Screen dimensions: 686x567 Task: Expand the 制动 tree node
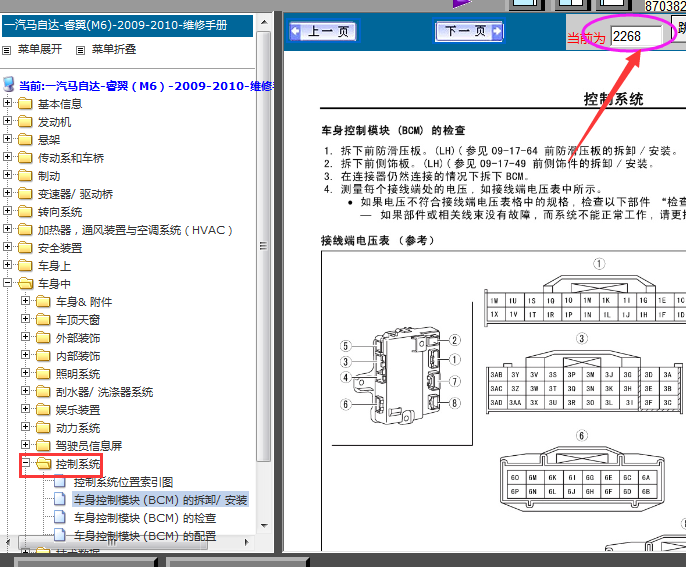coord(7,175)
